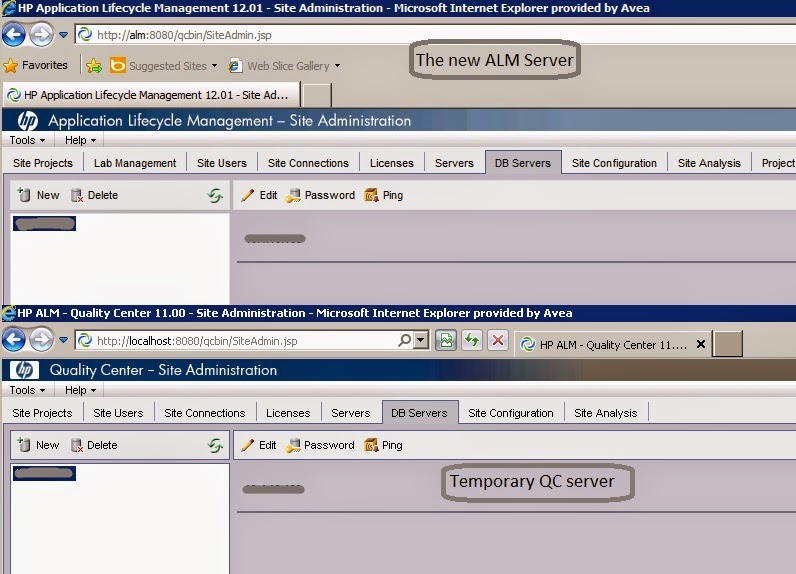The width and height of the screenshot is (796, 574).
Task: Switch to Site Analysis tab in Quality Center
Action: [x=606, y=413]
